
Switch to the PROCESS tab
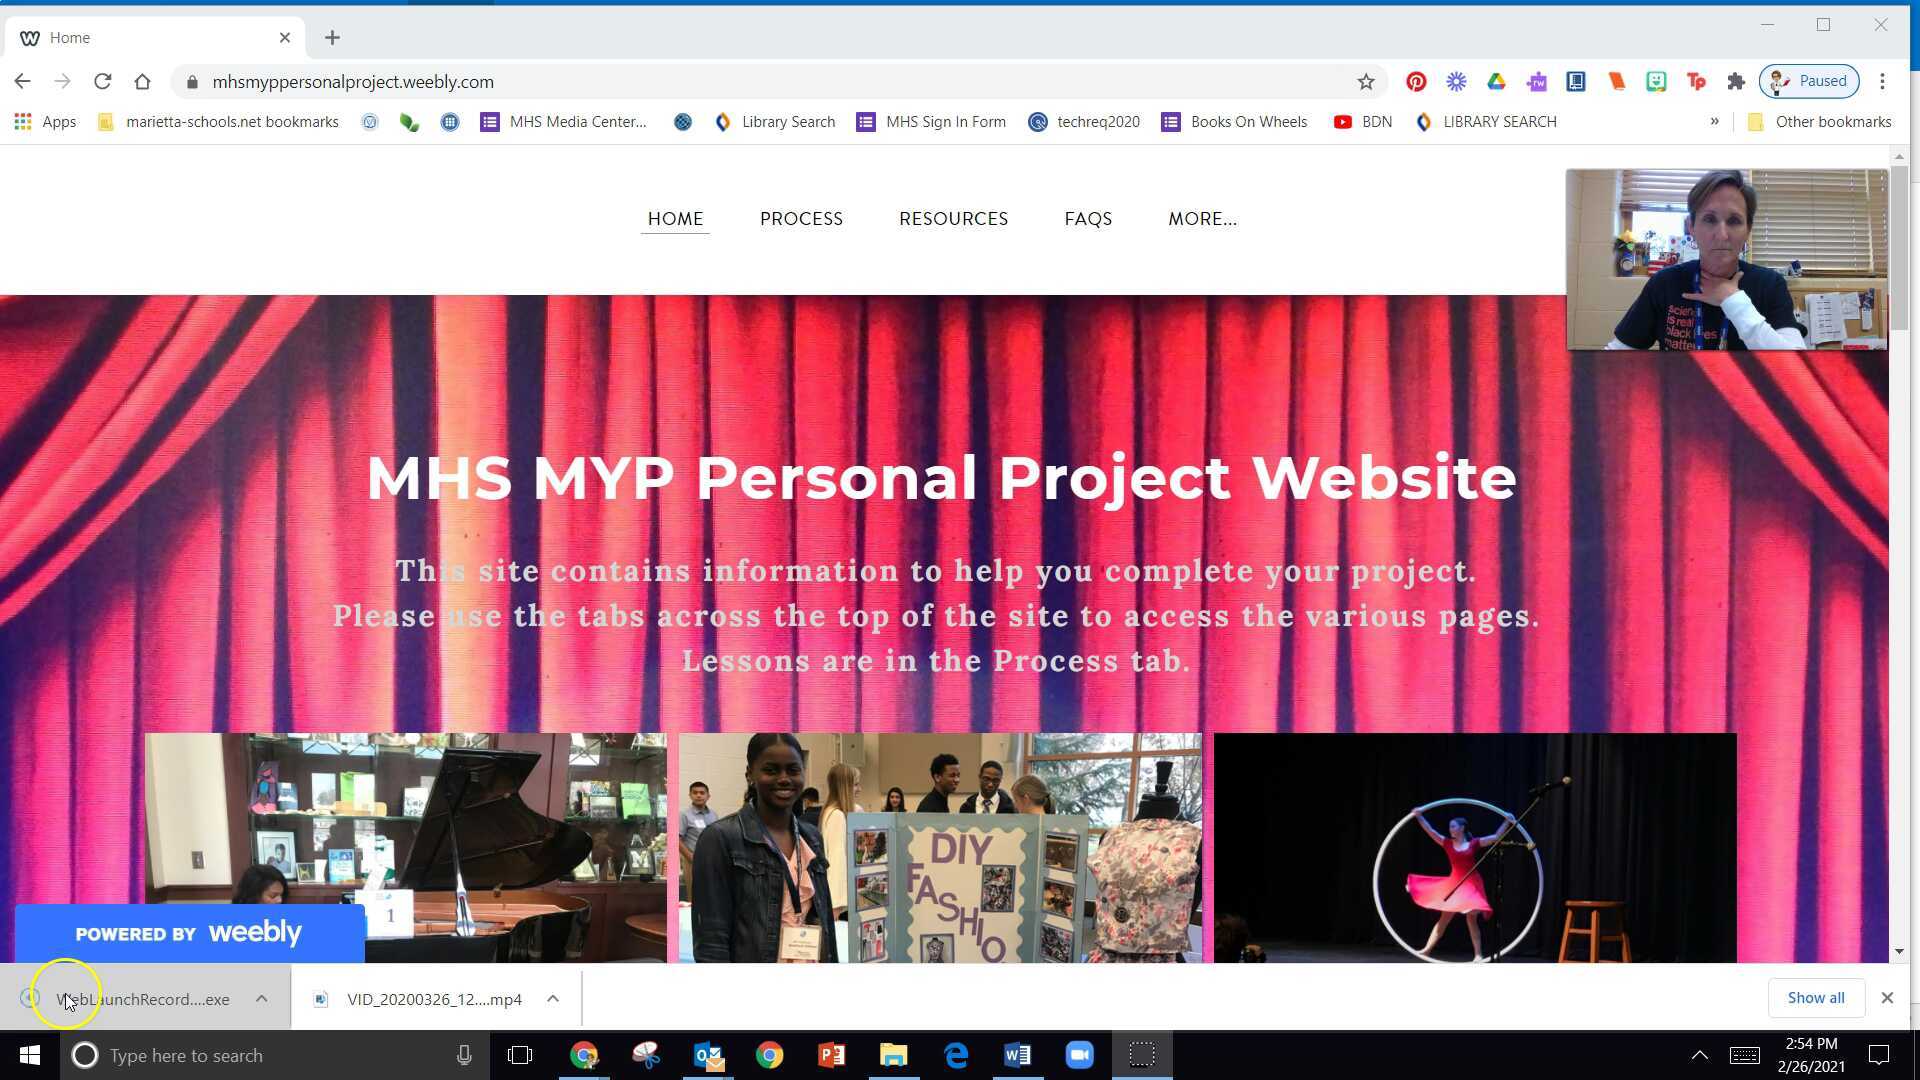click(x=801, y=219)
